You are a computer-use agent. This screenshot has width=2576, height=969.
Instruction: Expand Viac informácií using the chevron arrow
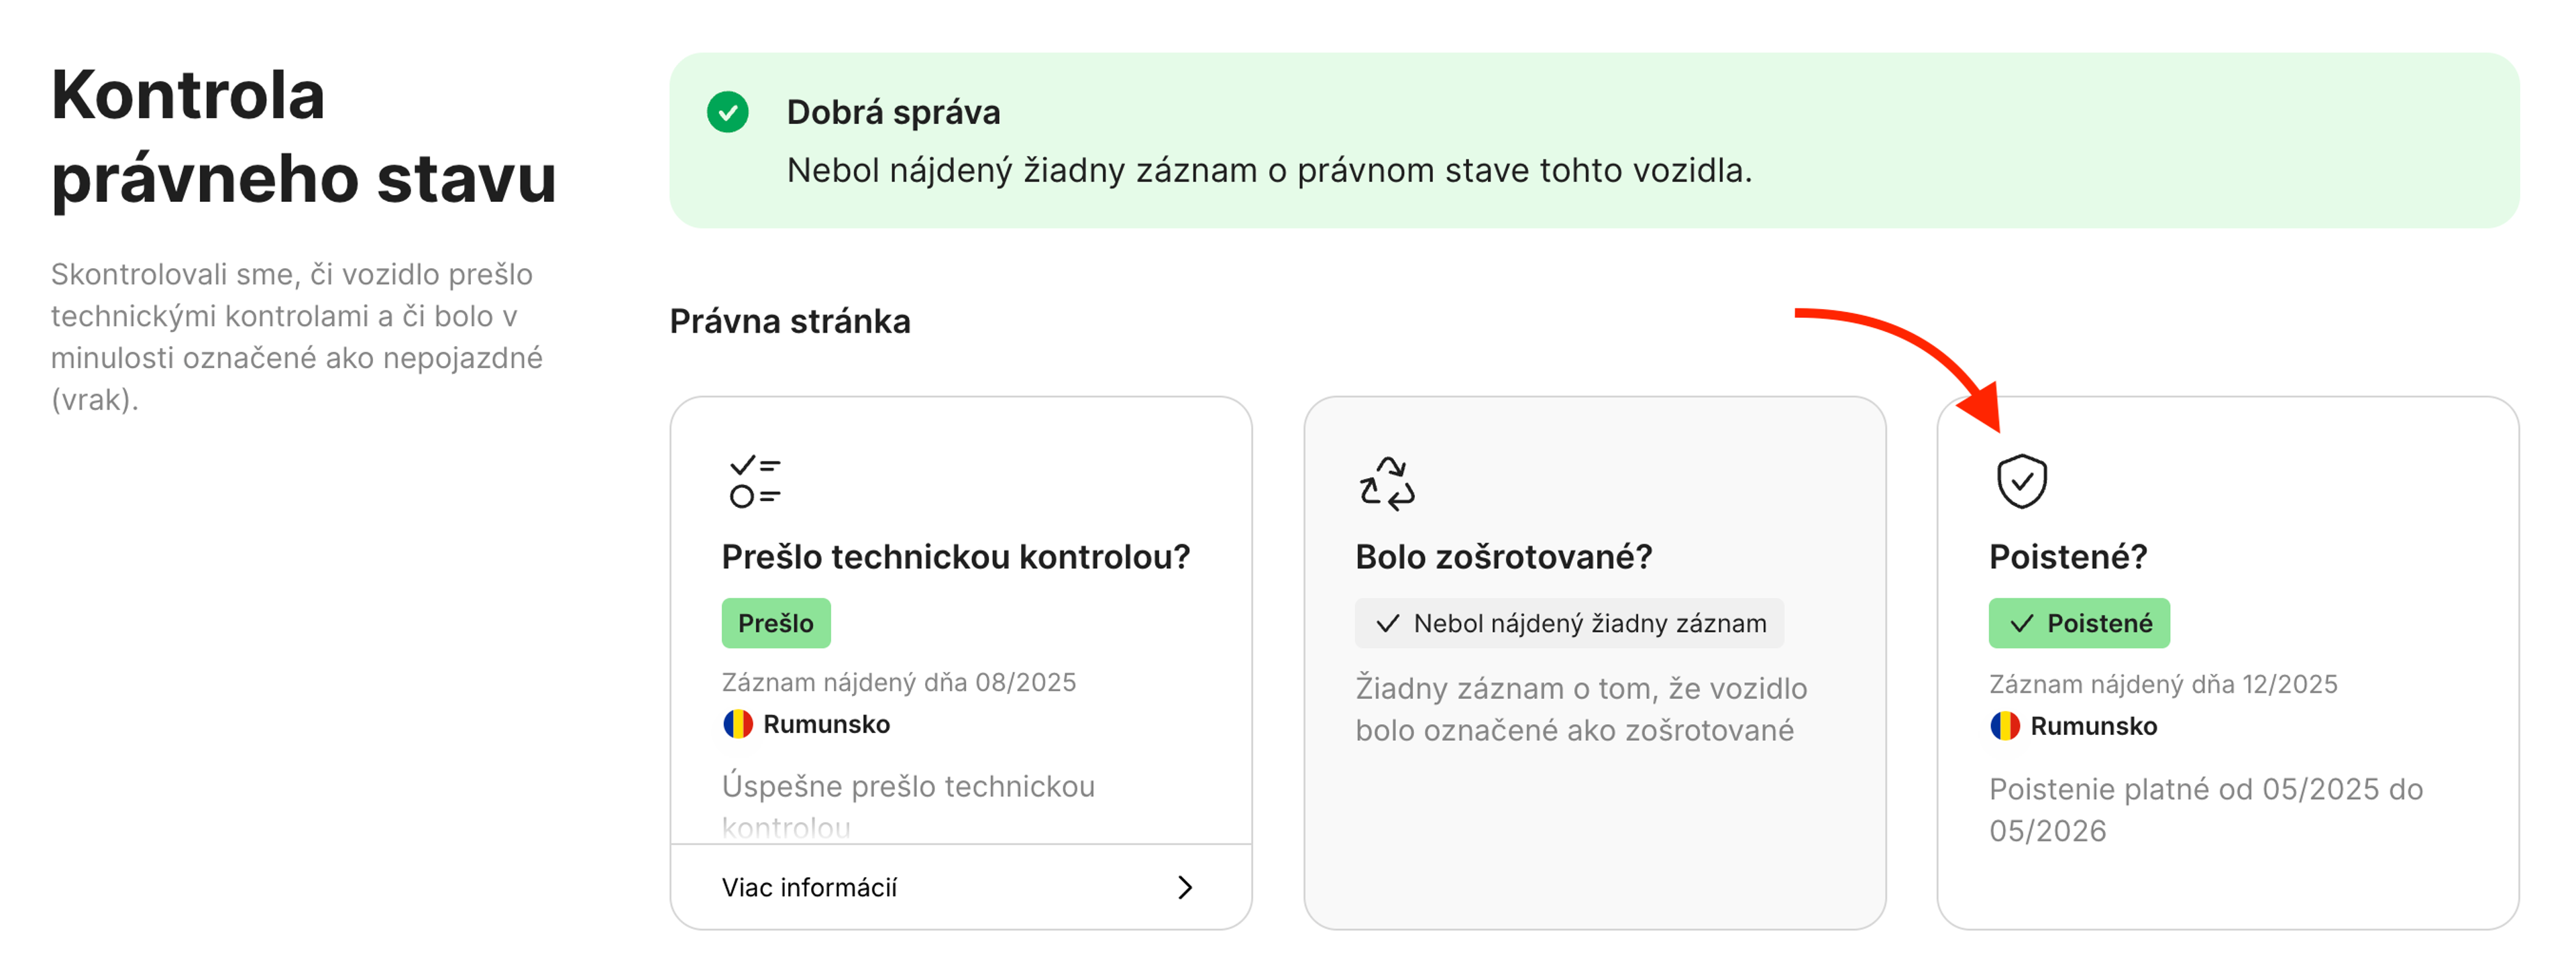1186,887
